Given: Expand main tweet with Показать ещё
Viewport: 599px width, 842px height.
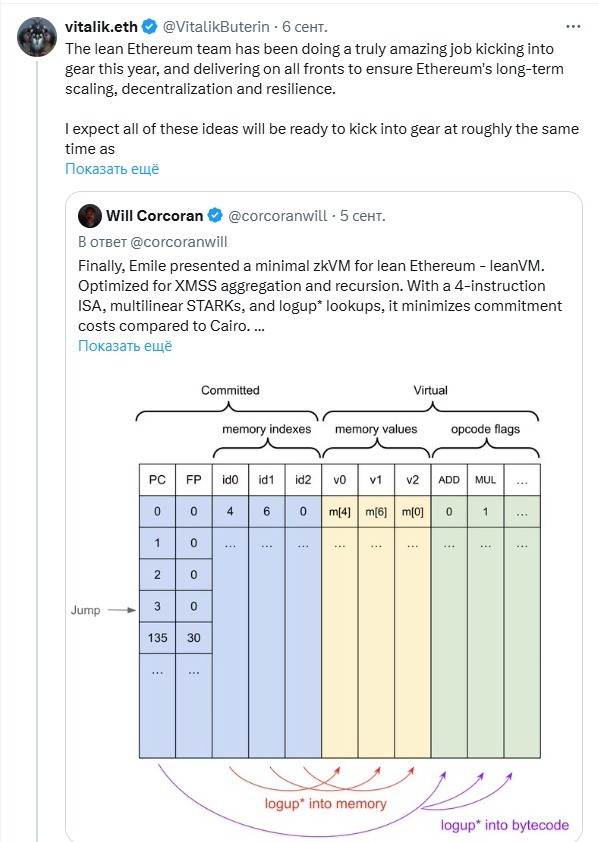Looking at the screenshot, I should pos(112,169).
